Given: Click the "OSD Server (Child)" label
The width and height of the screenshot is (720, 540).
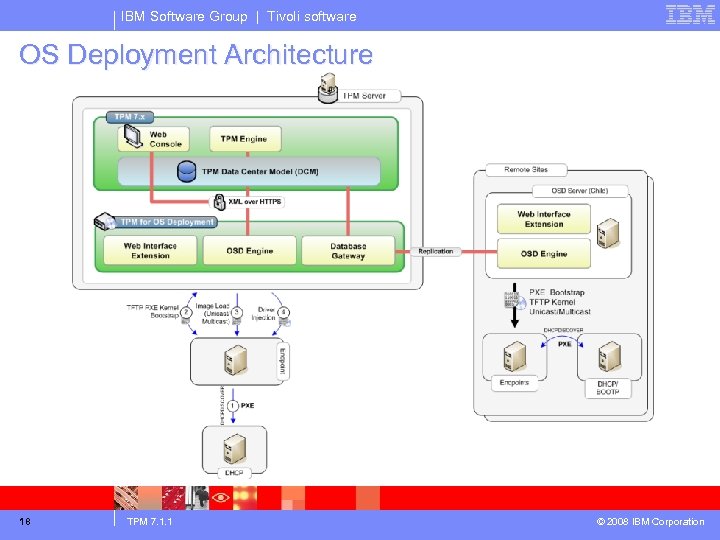Looking at the screenshot, I should pos(579,191).
